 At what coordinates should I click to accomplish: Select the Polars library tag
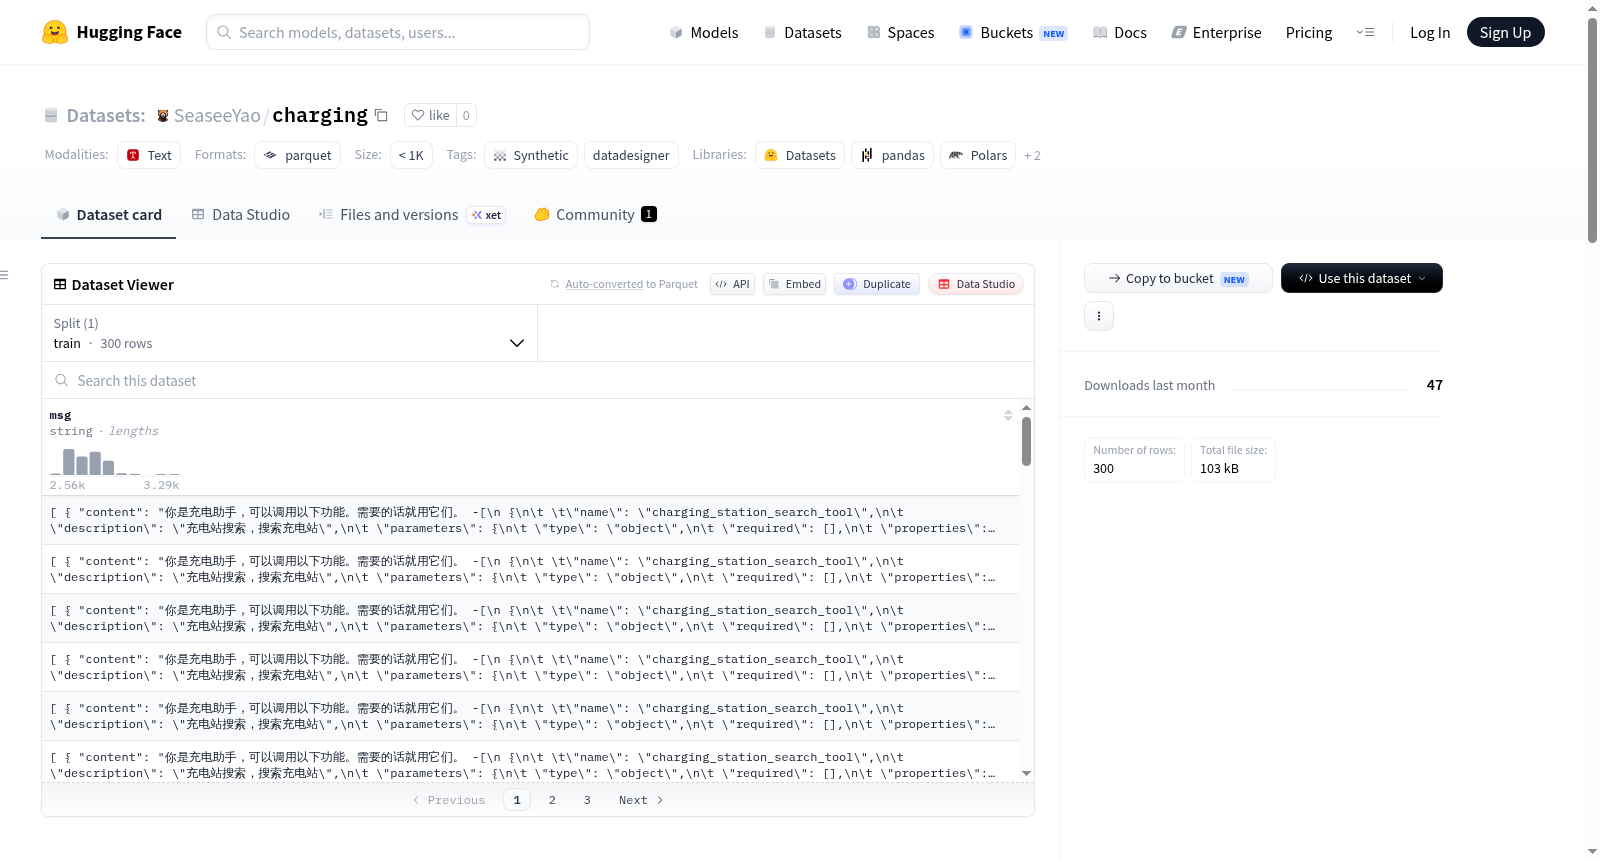point(978,155)
